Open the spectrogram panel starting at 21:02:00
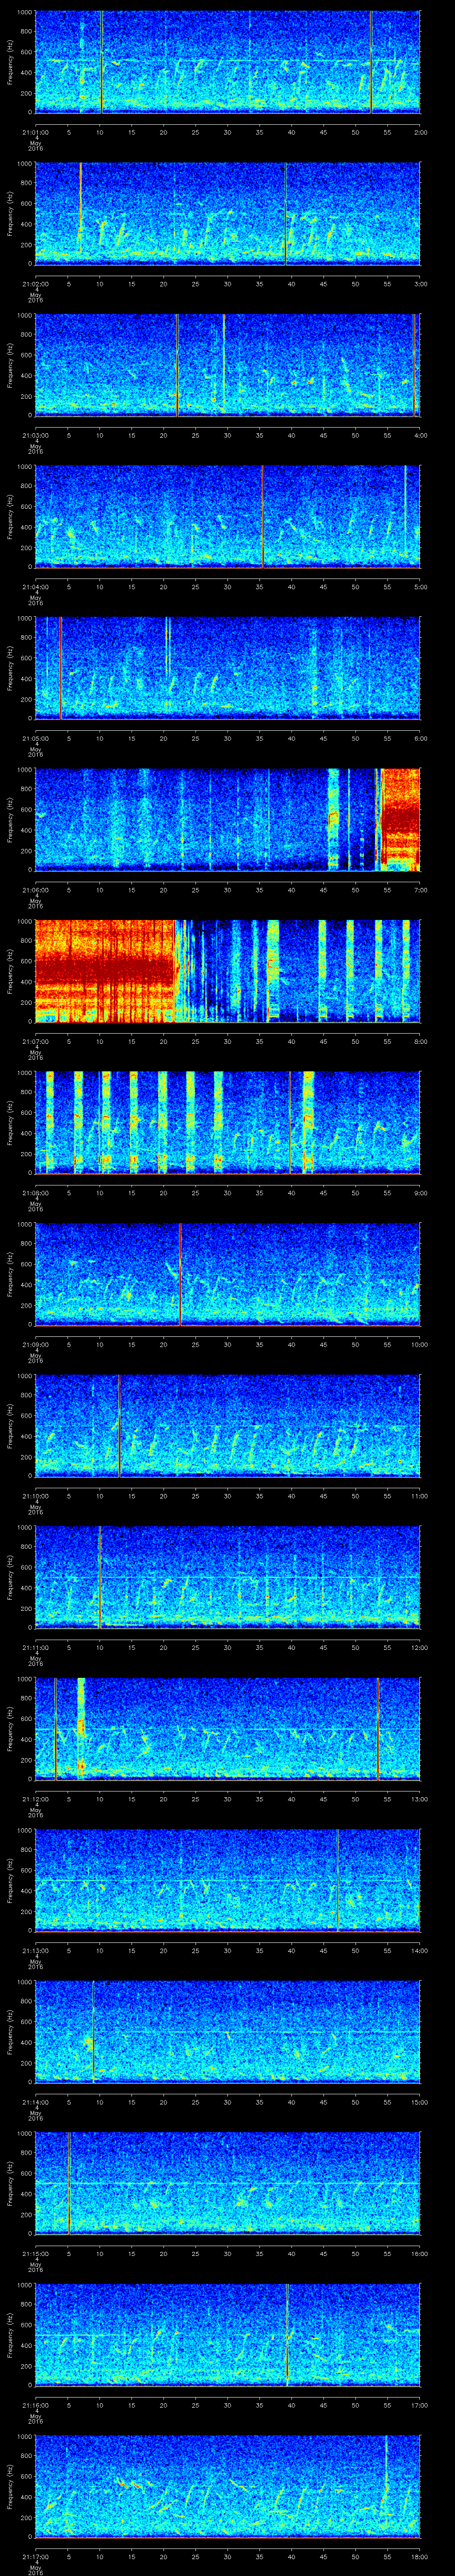 pyautogui.click(x=227, y=213)
